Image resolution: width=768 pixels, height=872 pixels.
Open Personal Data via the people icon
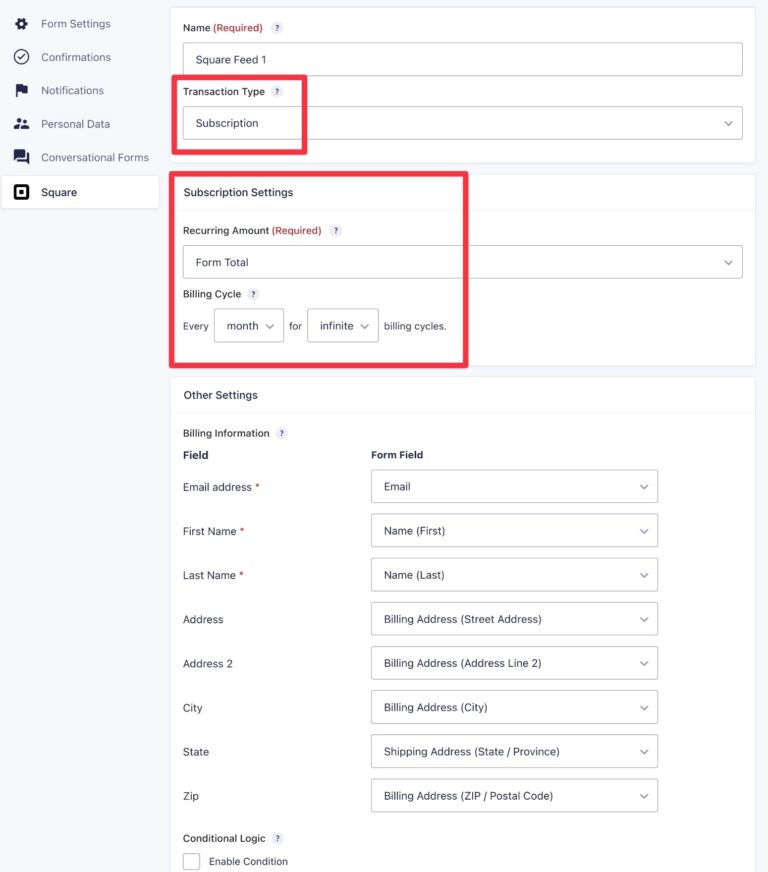tap(21, 124)
